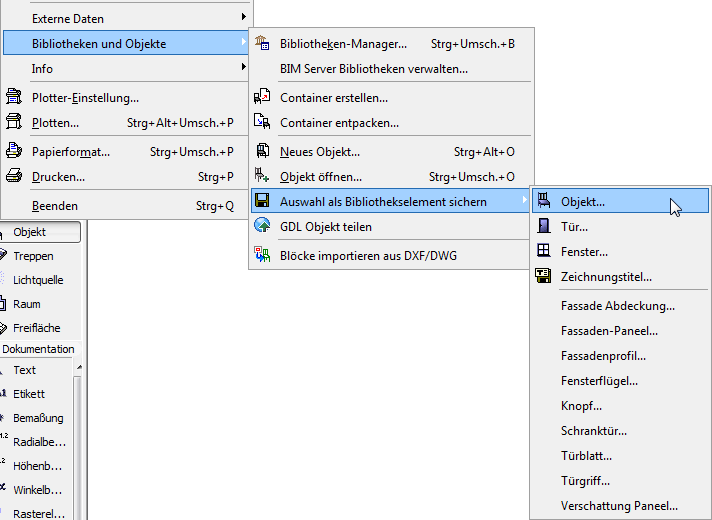Click the Fenster window icon

pyautogui.click(x=544, y=251)
